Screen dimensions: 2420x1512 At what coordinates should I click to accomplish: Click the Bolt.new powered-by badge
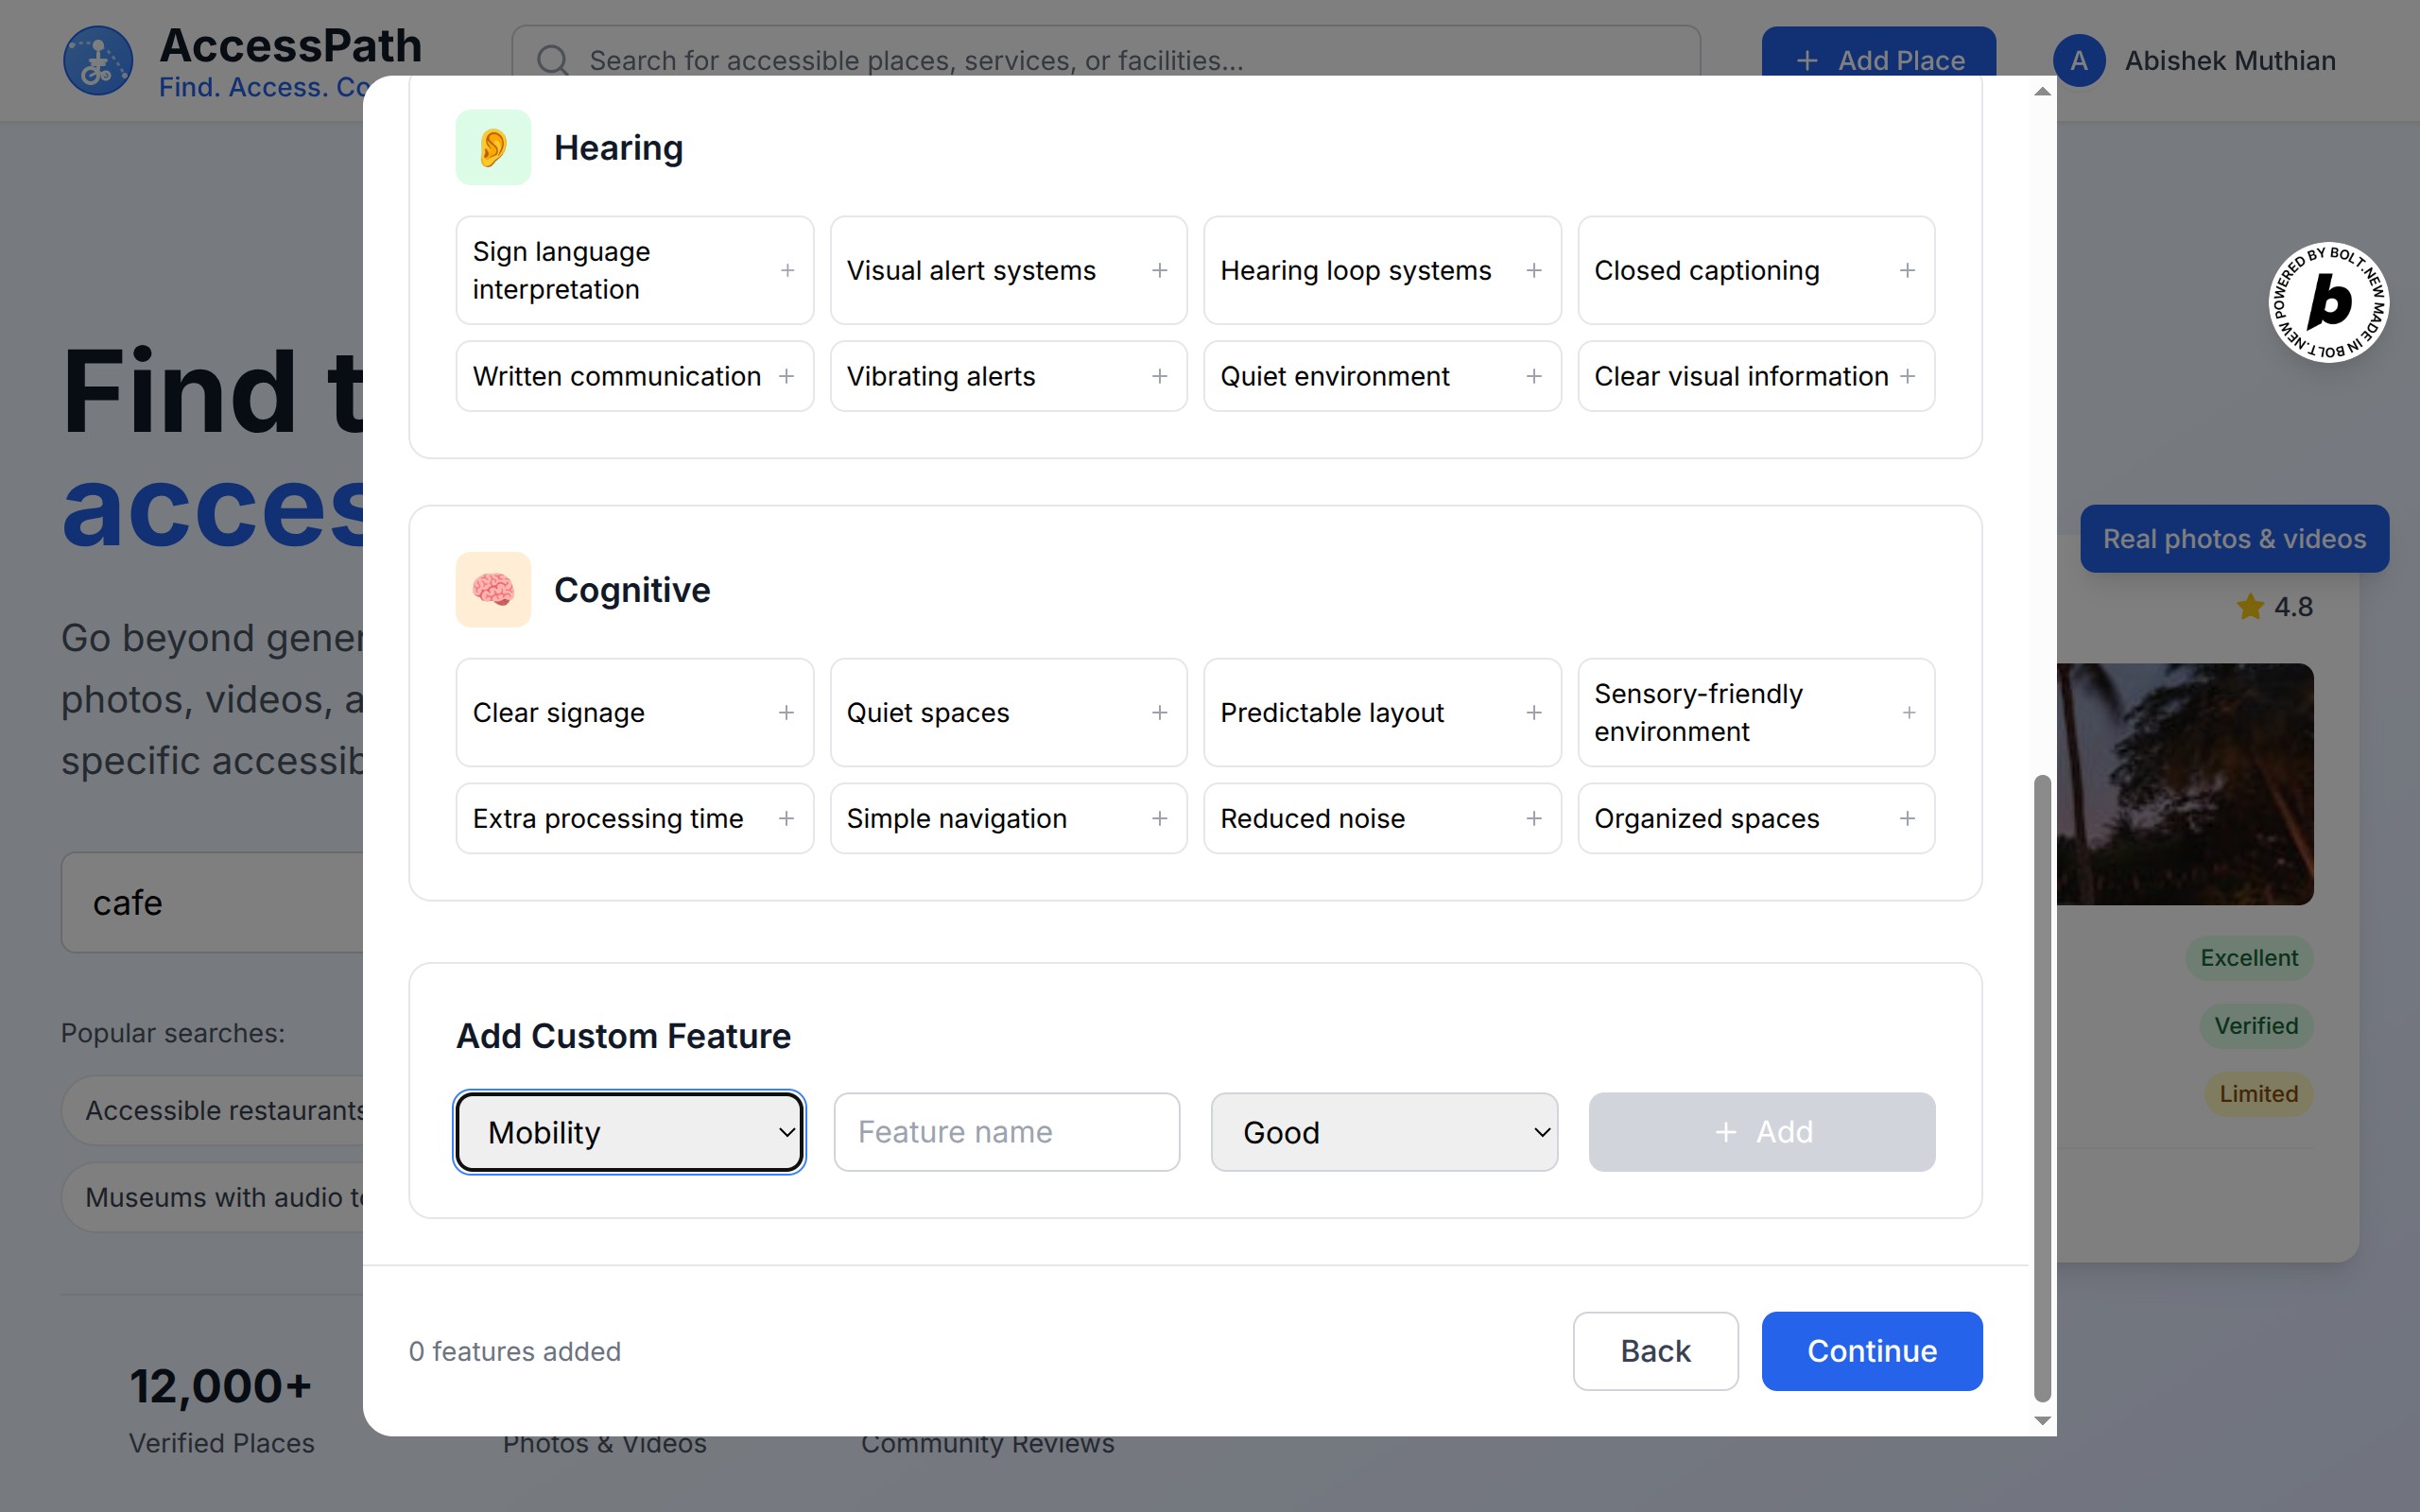2328,302
